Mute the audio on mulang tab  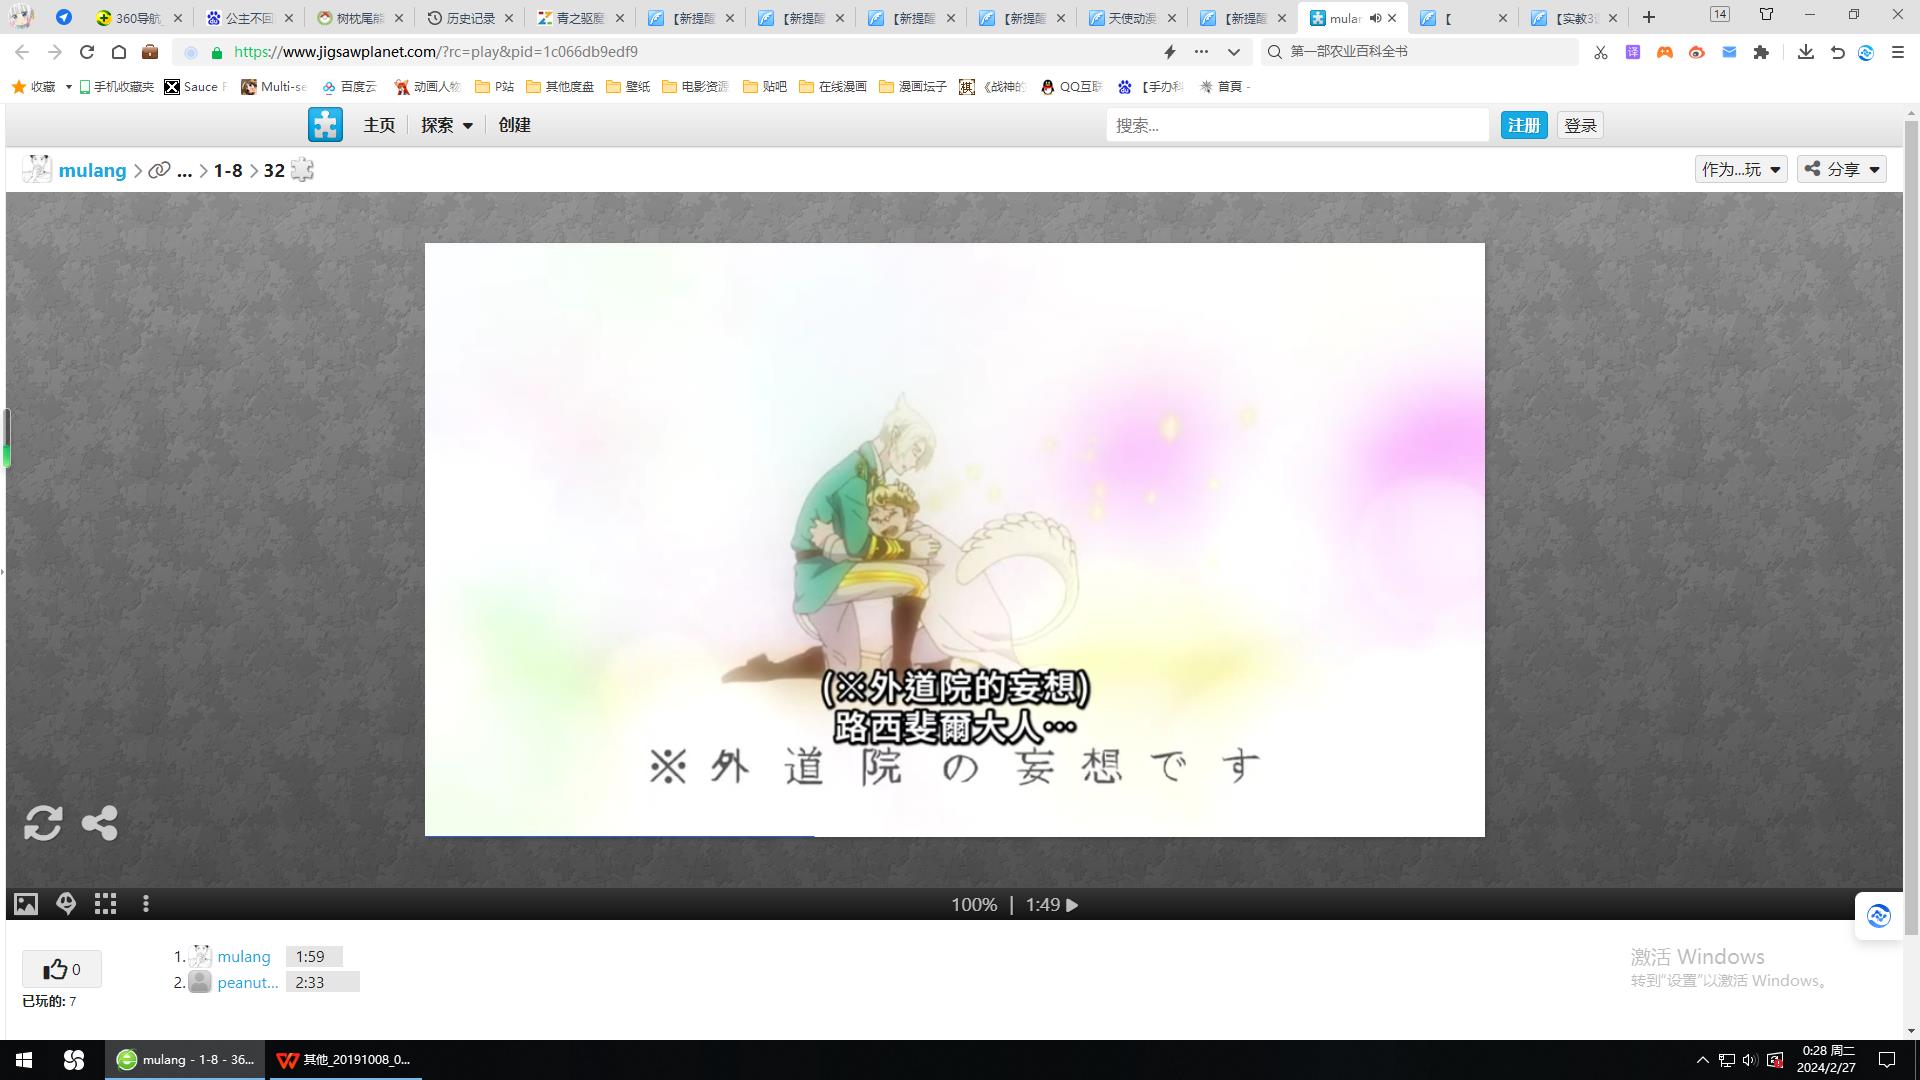[1375, 18]
